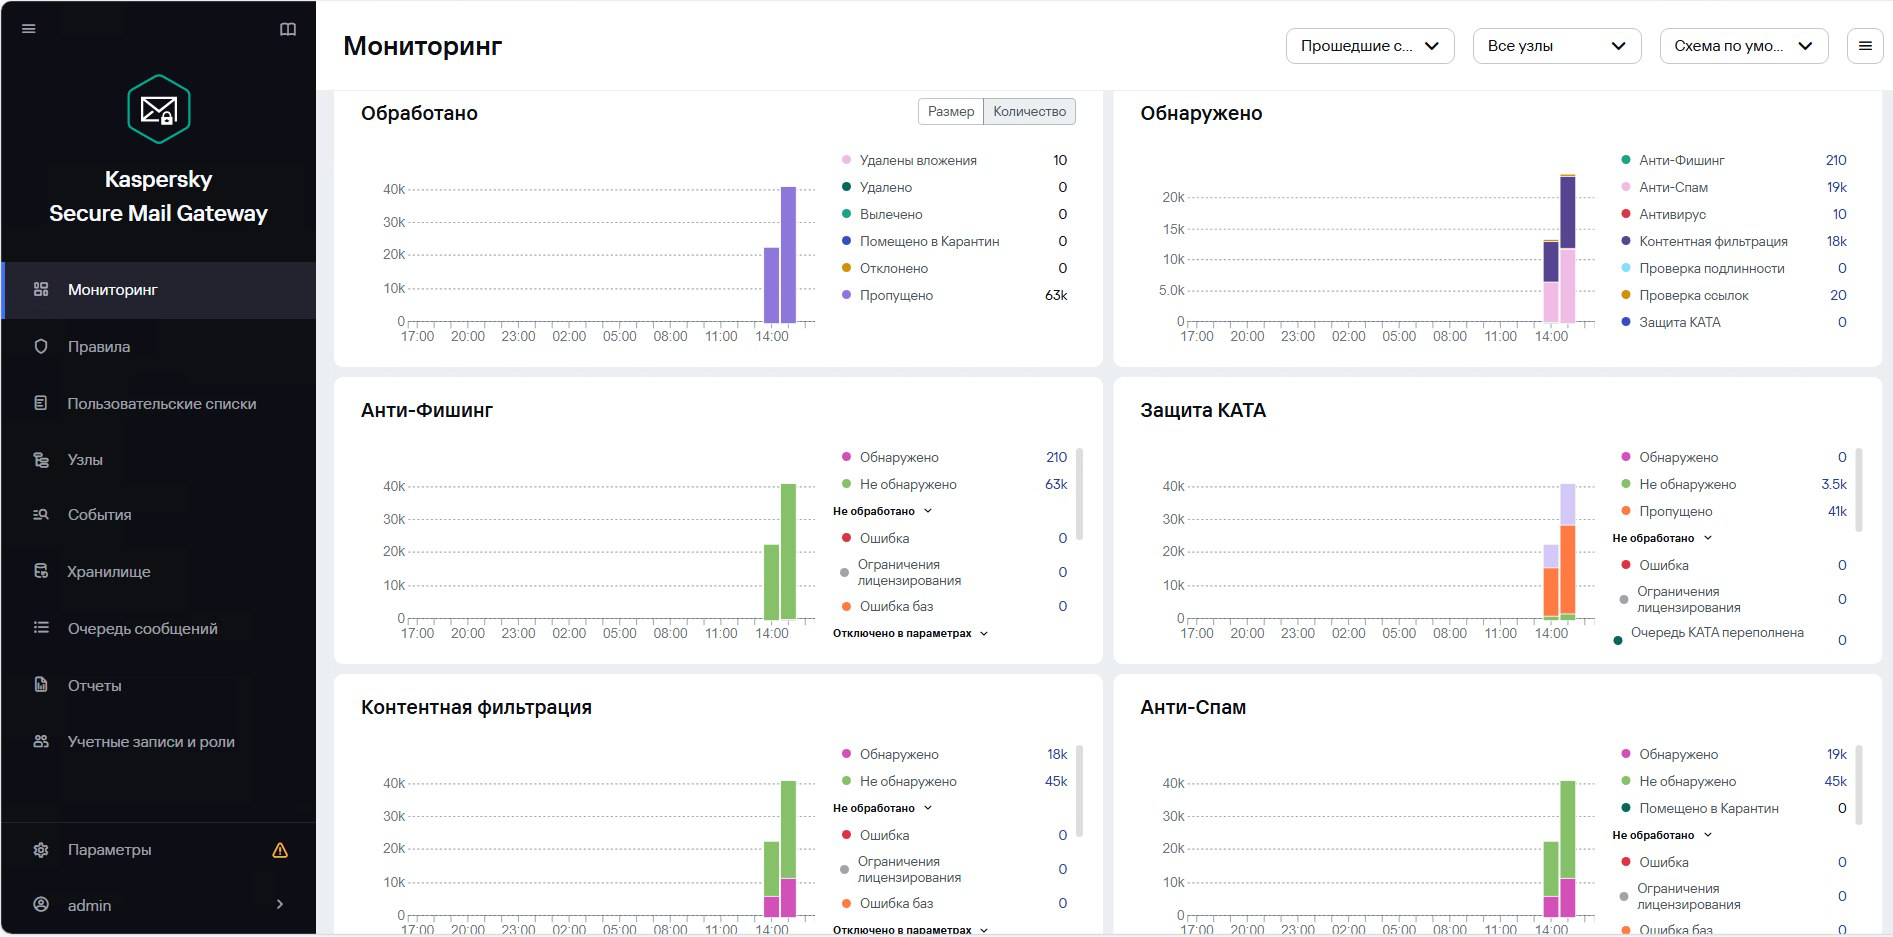
Task: Collapse Не обработано group in Анти-Фишинг legend
Action: (x=882, y=511)
